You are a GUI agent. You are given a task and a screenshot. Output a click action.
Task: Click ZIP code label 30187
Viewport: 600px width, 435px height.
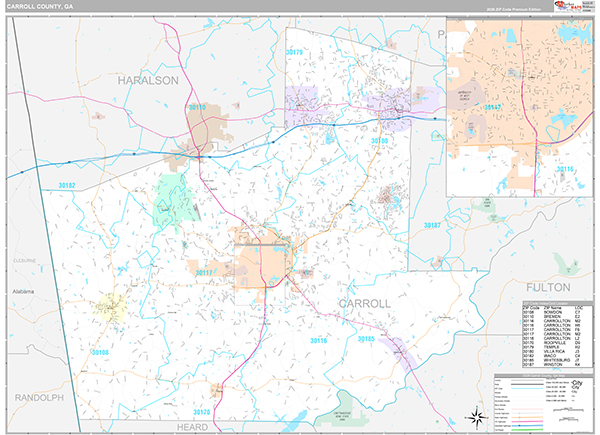[x=432, y=225]
